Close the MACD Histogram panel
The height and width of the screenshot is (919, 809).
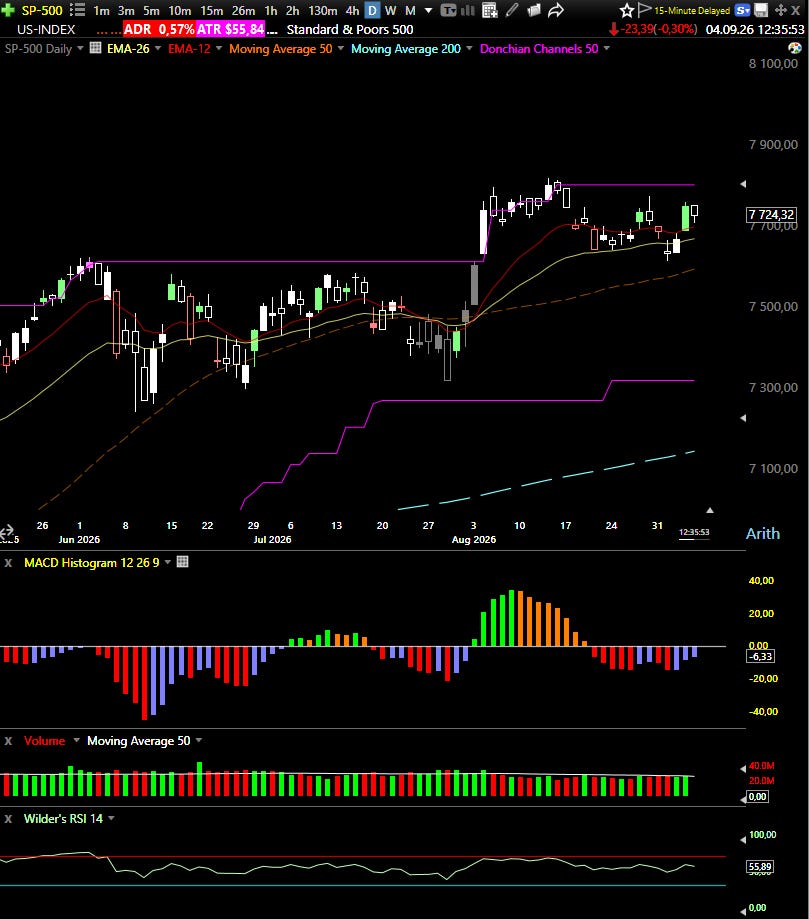click(x=8, y=563)
